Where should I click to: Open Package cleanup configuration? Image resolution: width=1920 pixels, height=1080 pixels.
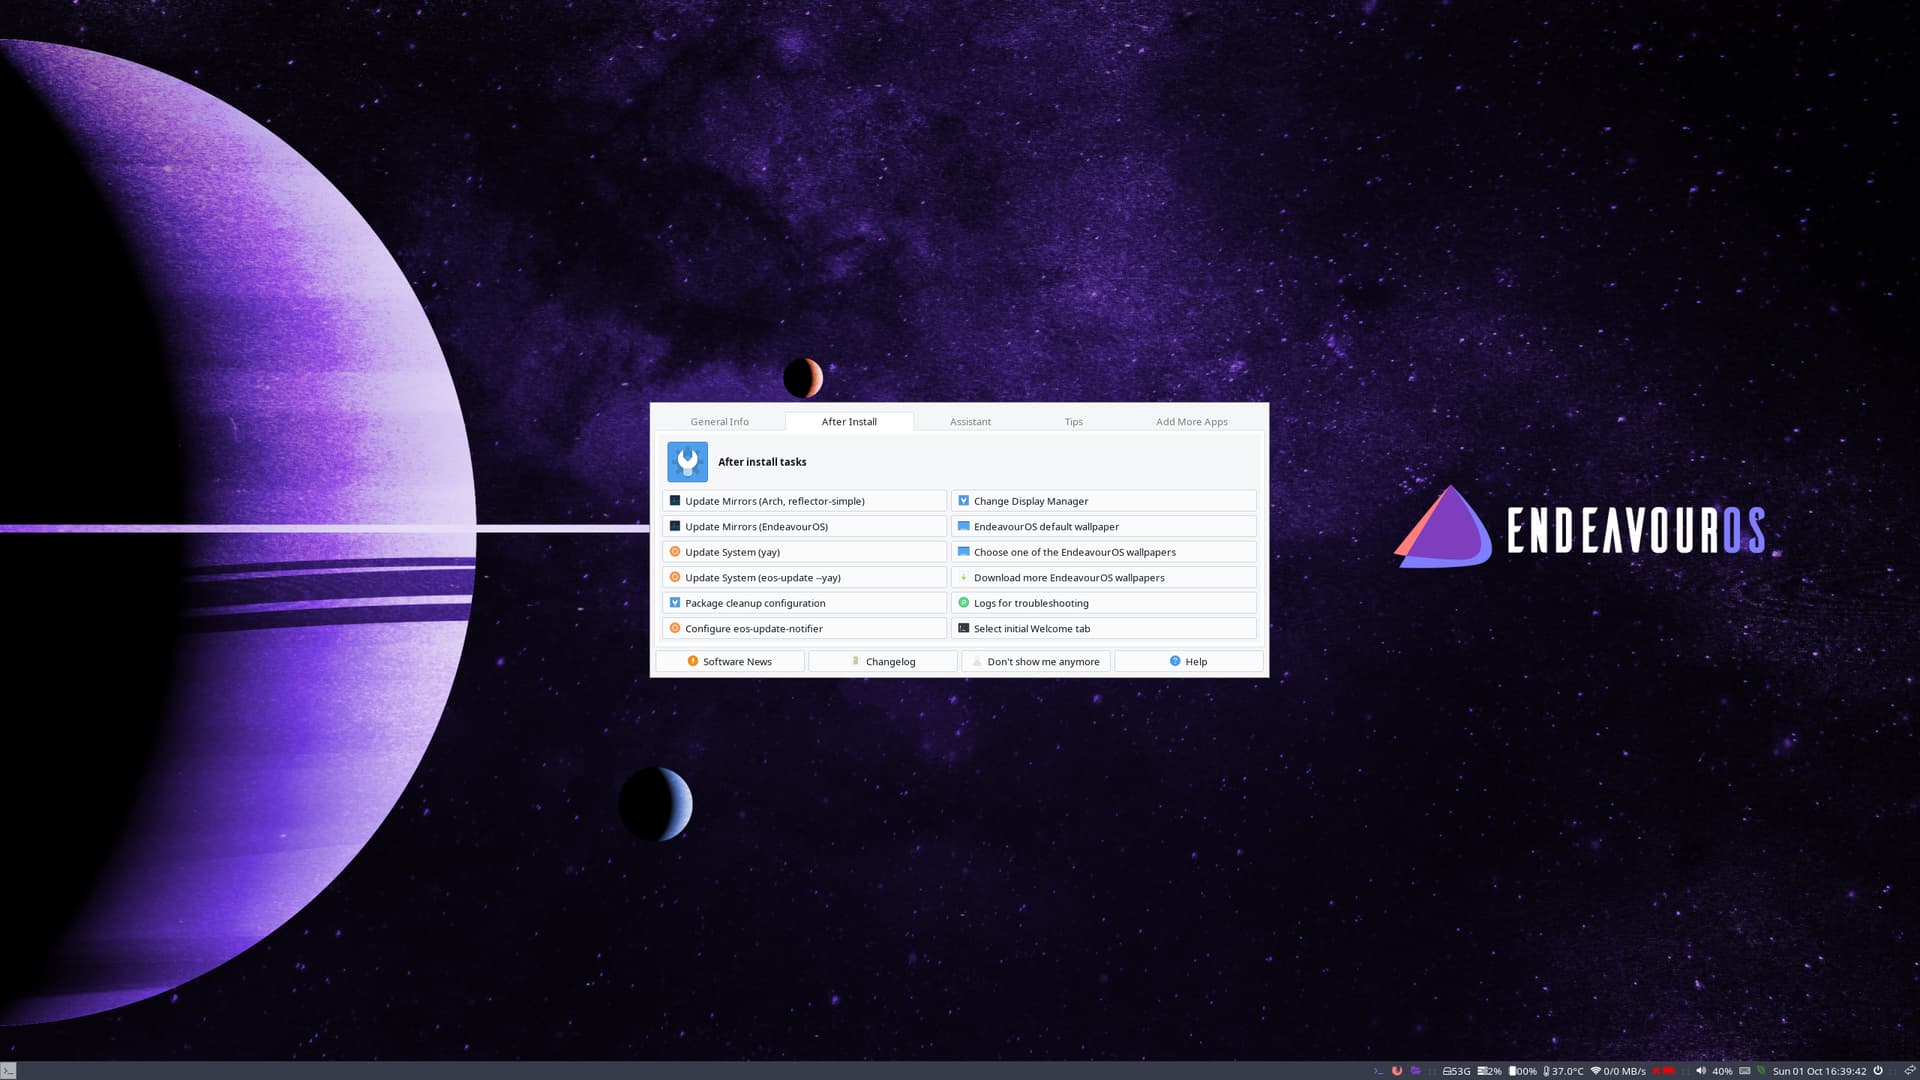tap(804, 603)
